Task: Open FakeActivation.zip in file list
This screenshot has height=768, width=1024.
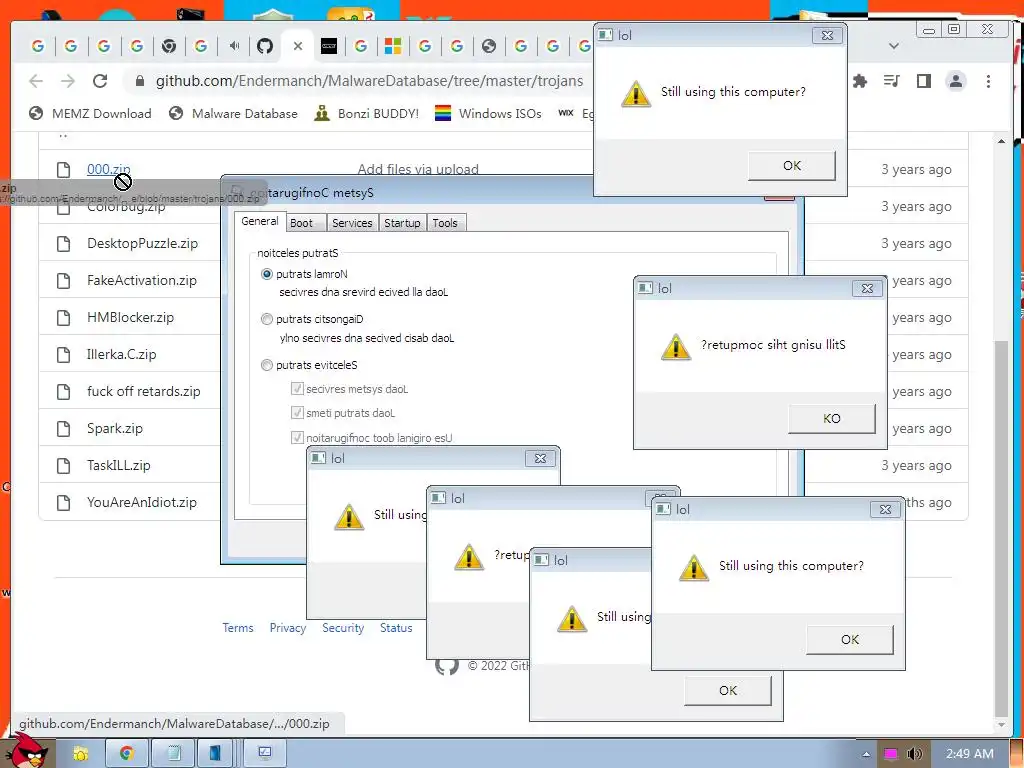Action: pos(142,281)
